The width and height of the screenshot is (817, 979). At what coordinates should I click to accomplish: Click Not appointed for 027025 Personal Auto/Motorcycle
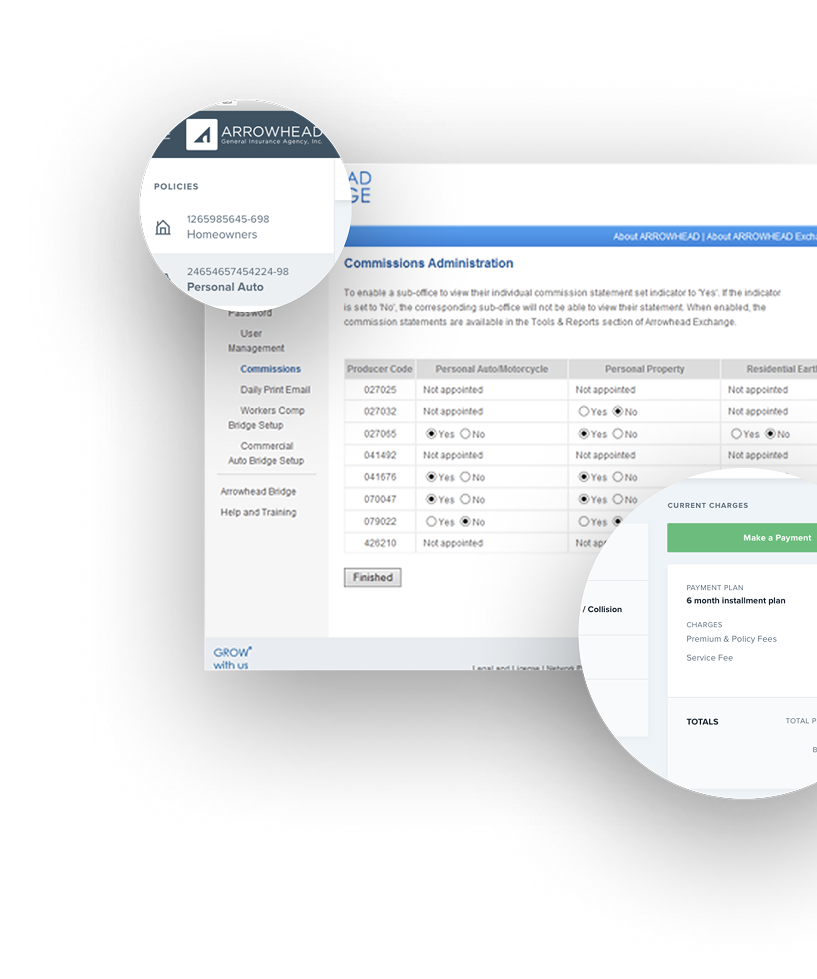click(453, 390)
